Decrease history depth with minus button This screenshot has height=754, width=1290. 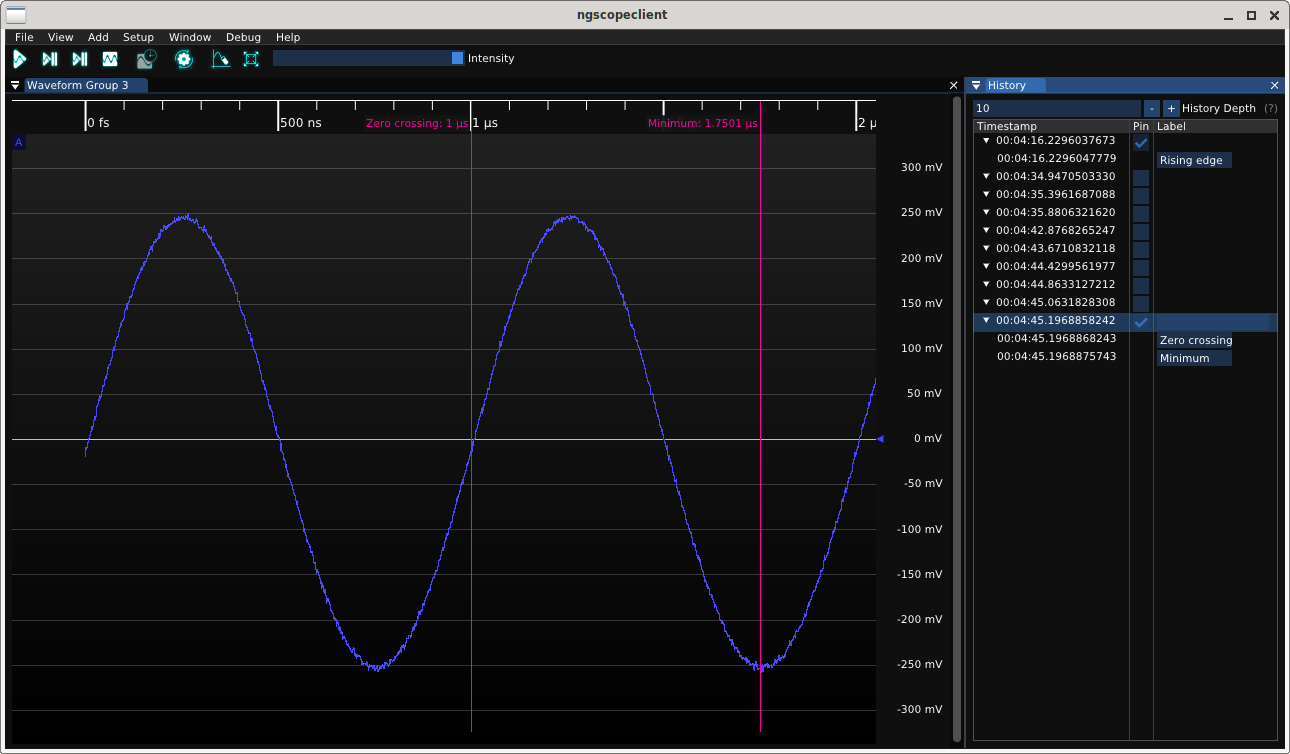[1152, 108]
